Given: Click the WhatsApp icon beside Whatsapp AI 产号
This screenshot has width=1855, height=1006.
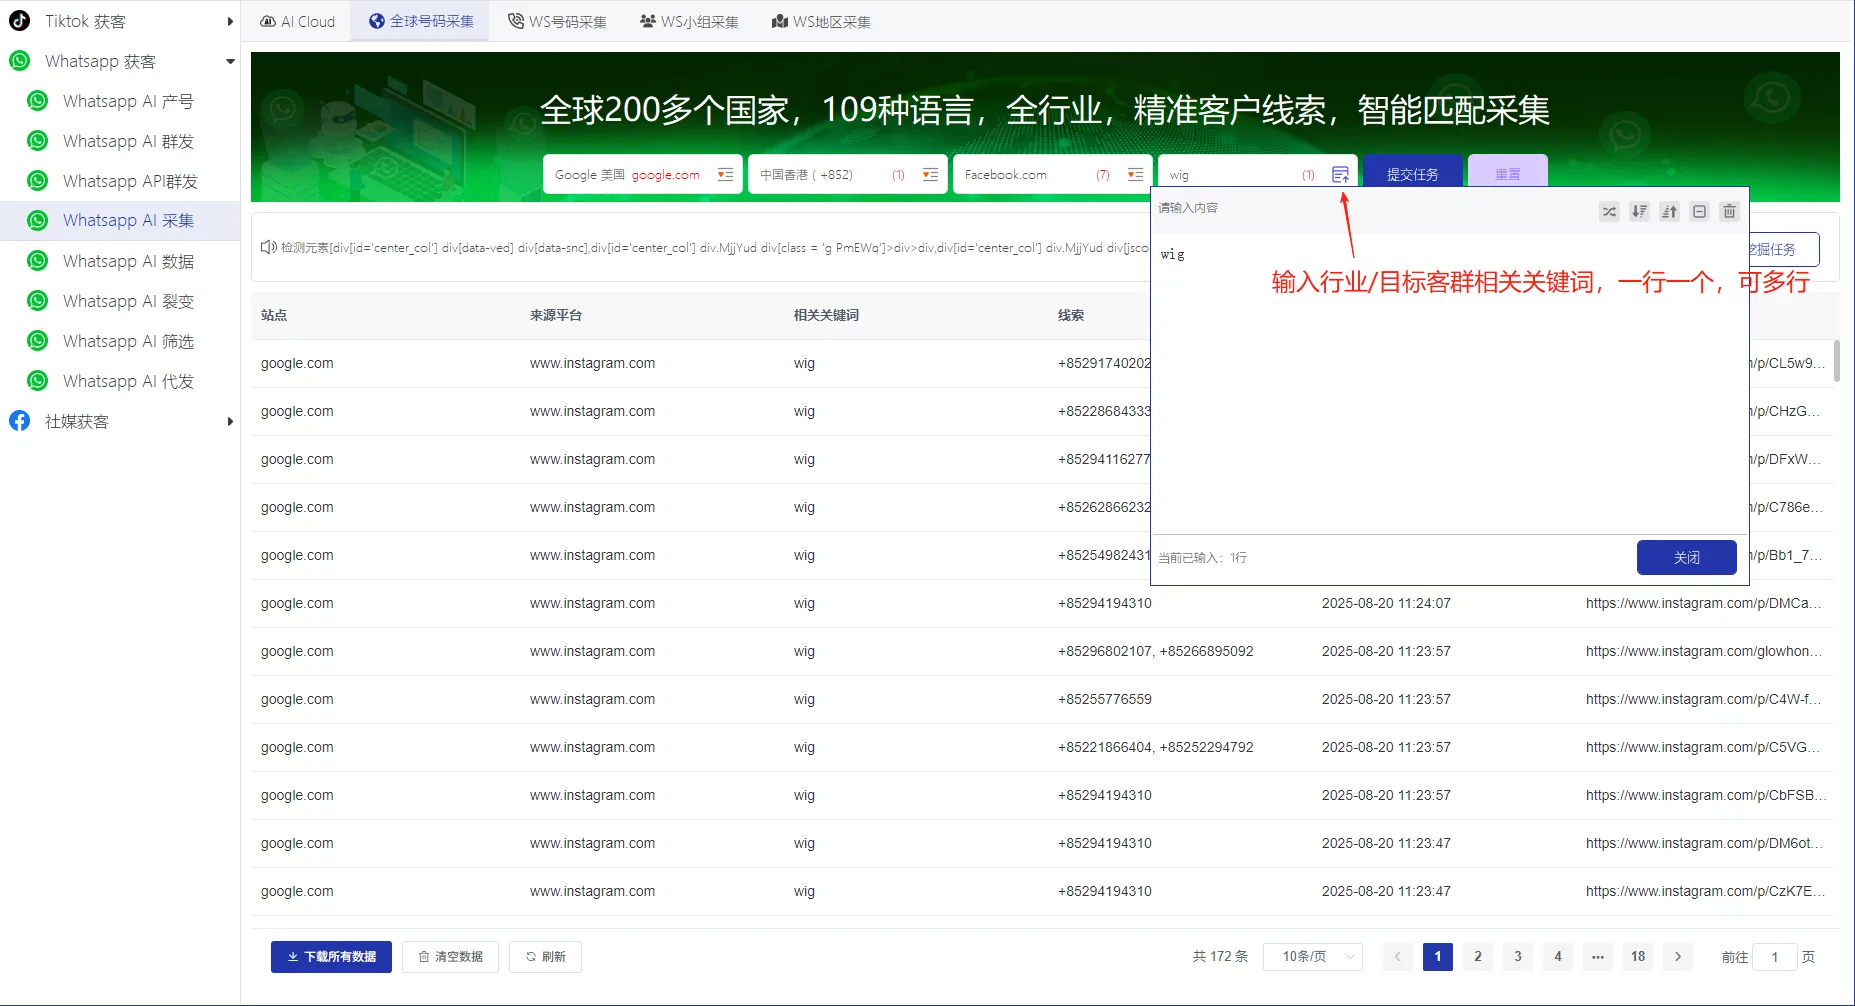Looking at the screenshot, I should (37, 100).
